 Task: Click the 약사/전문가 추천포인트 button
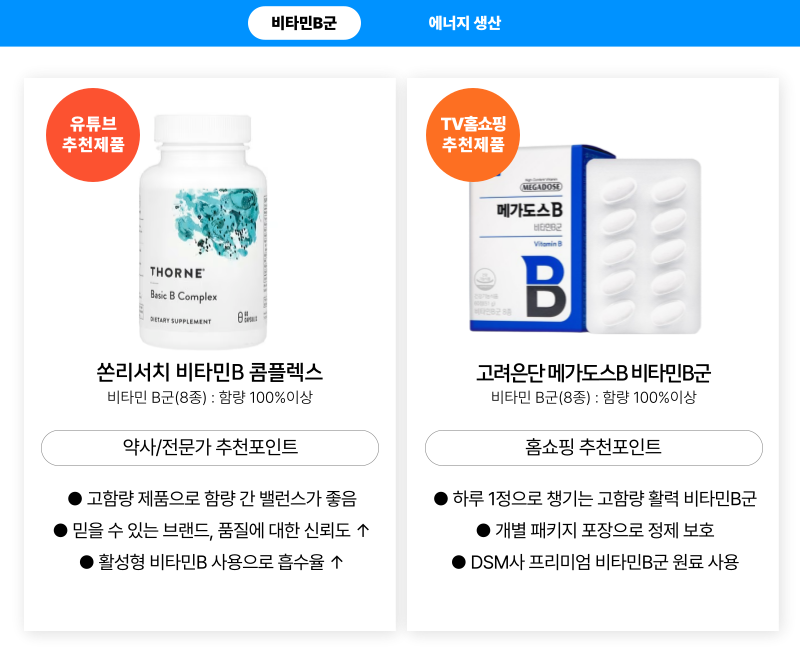tap(210, 447)
